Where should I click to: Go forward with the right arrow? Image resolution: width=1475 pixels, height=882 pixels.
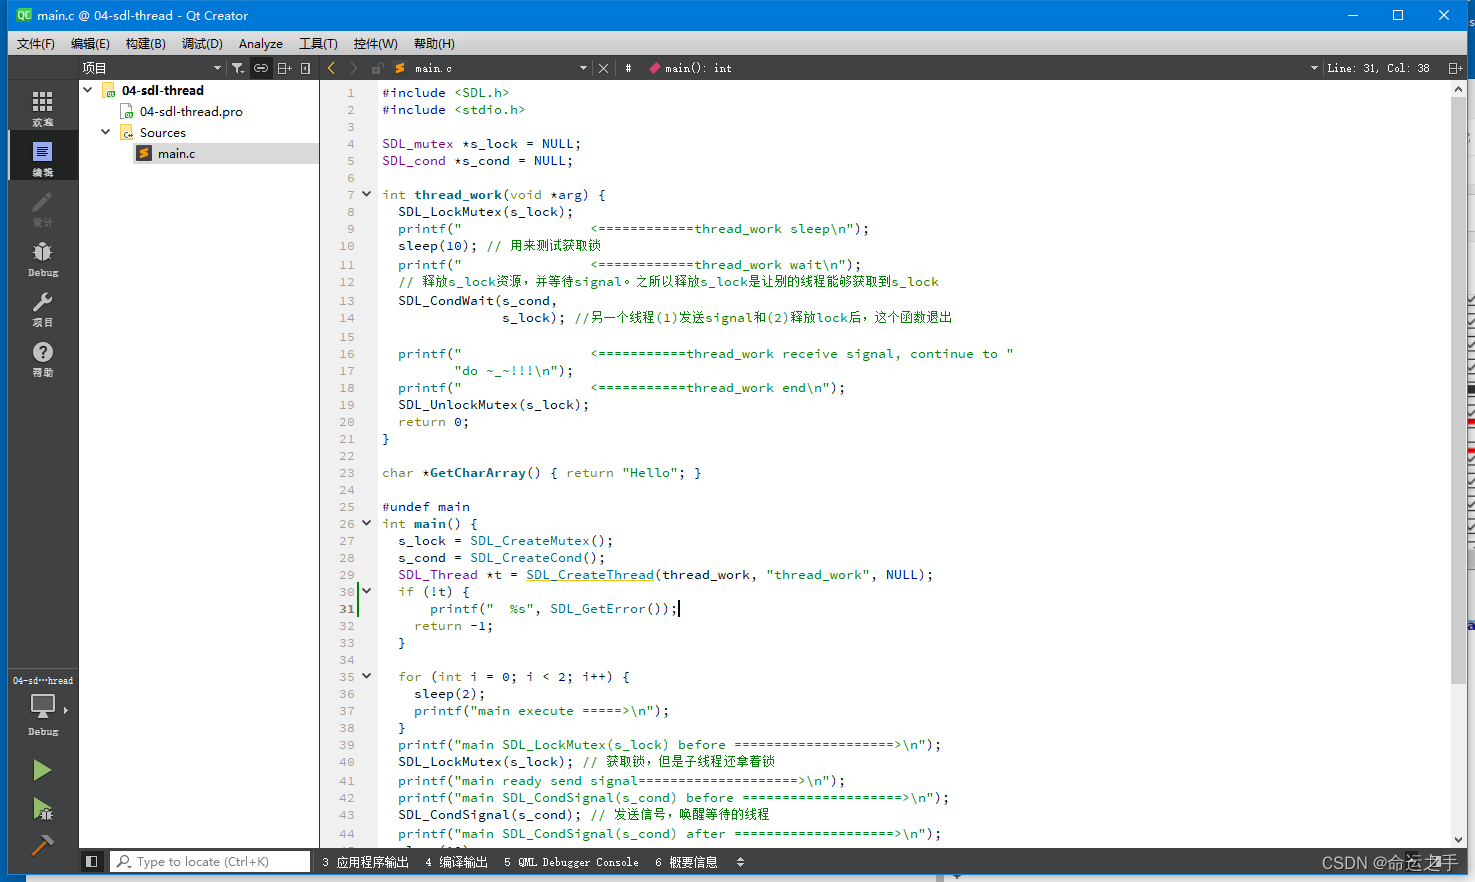(353, 68)
